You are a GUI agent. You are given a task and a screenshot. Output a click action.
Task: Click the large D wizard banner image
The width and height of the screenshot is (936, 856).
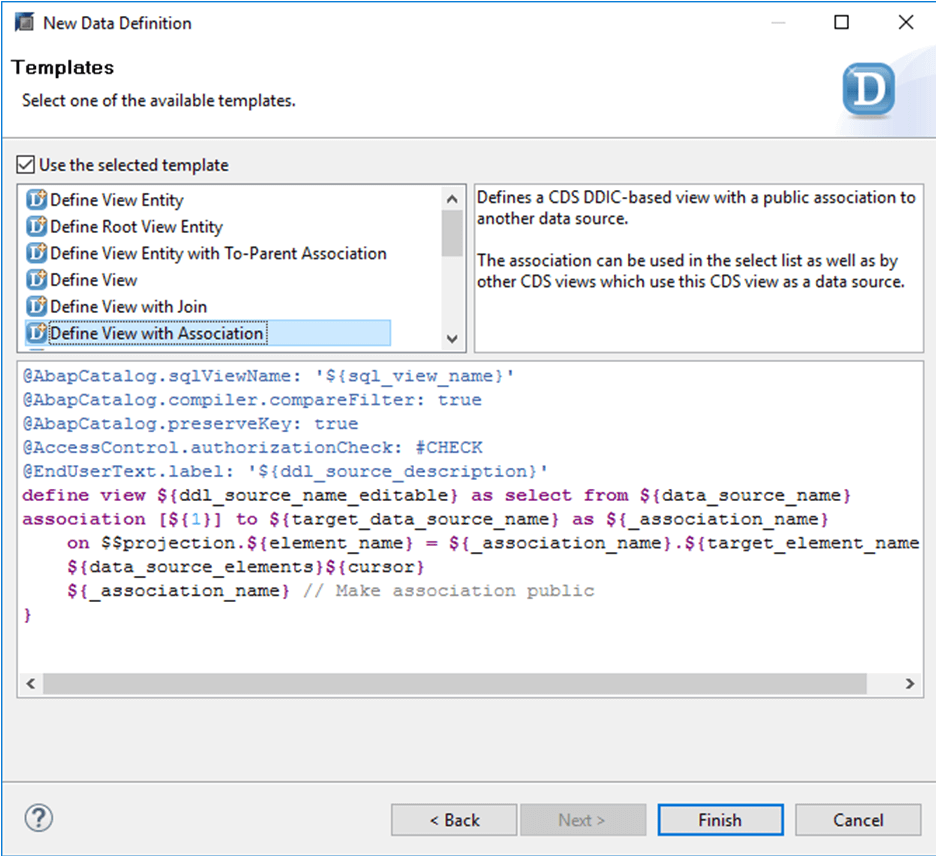click(x=869, y=90)
